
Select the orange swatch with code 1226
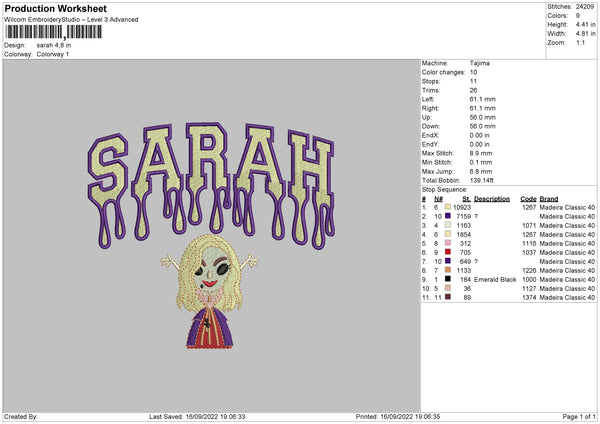tap(449, 270)
